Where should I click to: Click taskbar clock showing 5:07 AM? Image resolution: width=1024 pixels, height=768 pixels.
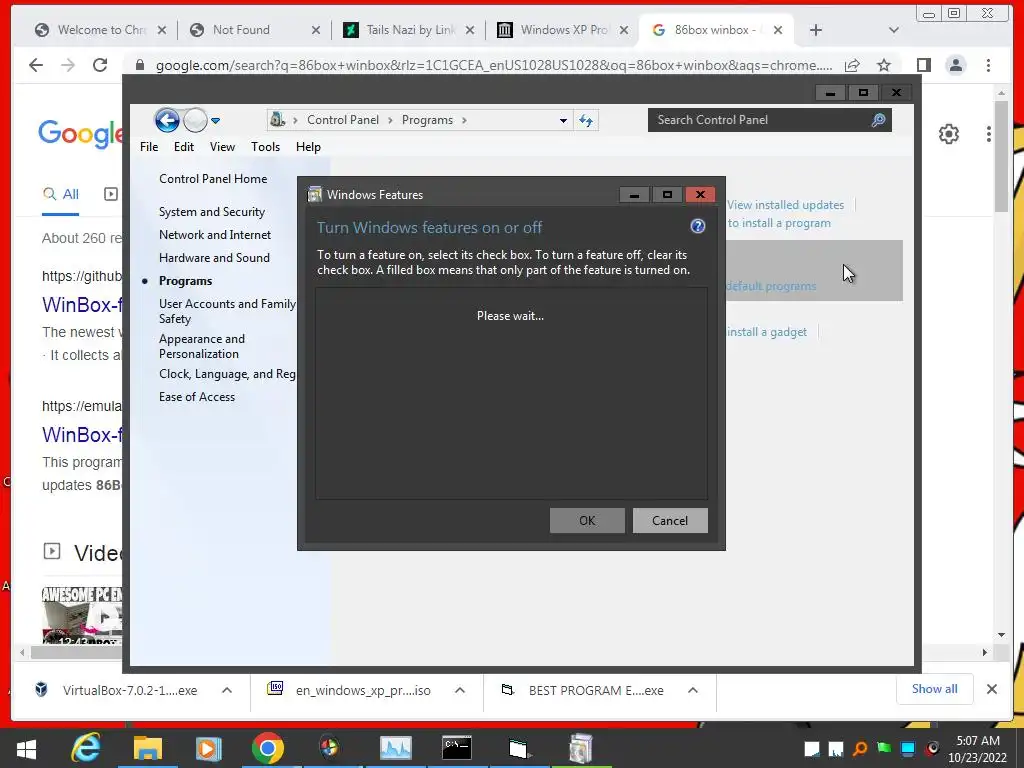click(978, 748)
